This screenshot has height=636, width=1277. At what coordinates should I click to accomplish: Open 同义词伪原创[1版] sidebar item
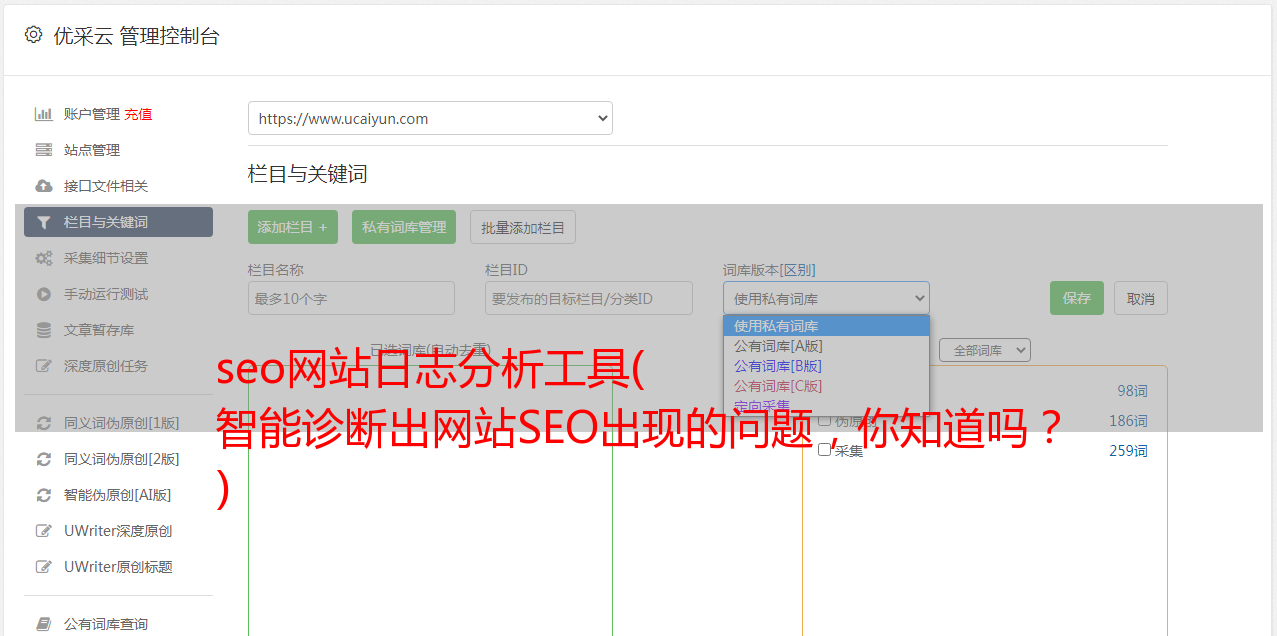(x=118, y=423)
